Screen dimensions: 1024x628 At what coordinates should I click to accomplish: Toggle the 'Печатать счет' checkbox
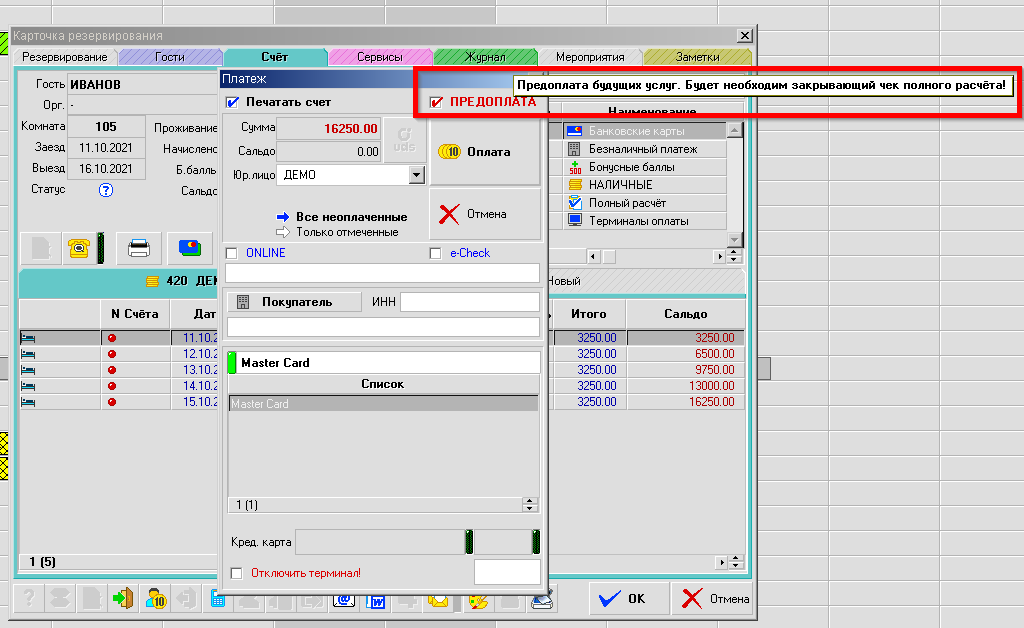[x=233, y=102]
